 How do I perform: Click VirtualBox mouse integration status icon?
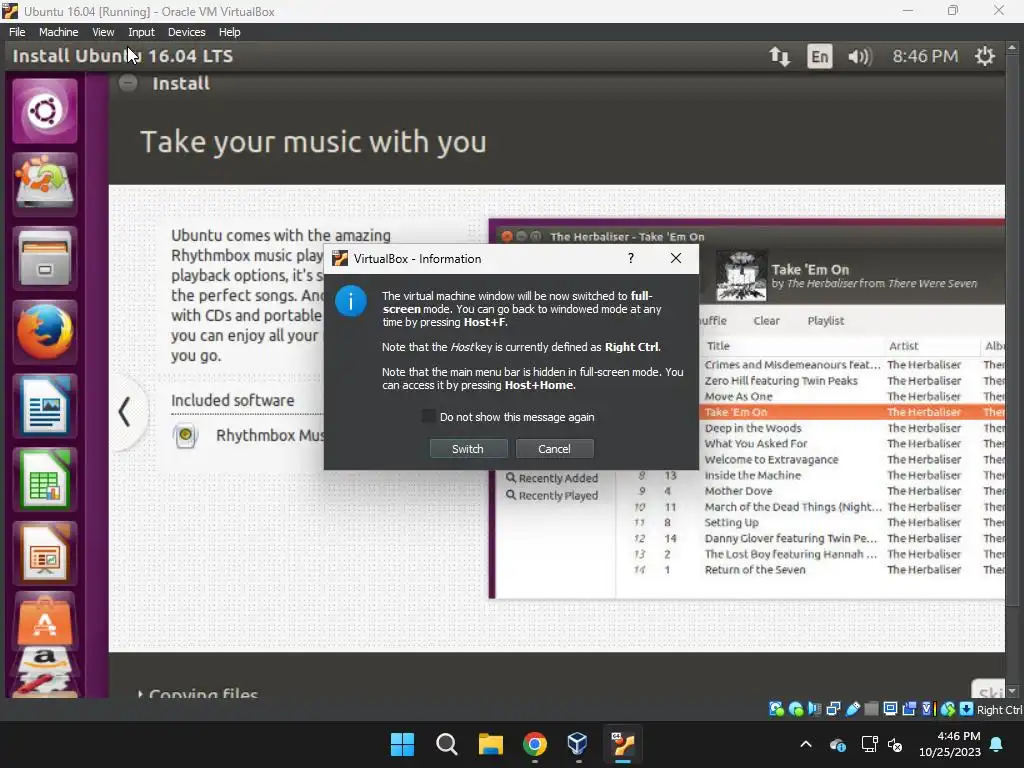click(948, 709)
